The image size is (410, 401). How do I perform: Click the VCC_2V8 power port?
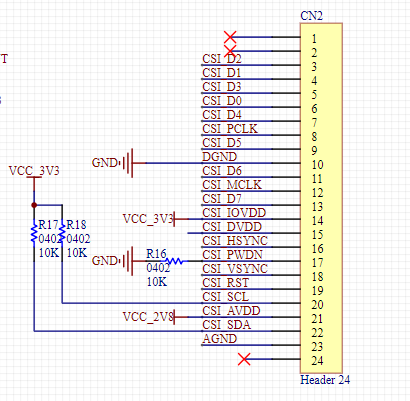click(x=149, y=317)
